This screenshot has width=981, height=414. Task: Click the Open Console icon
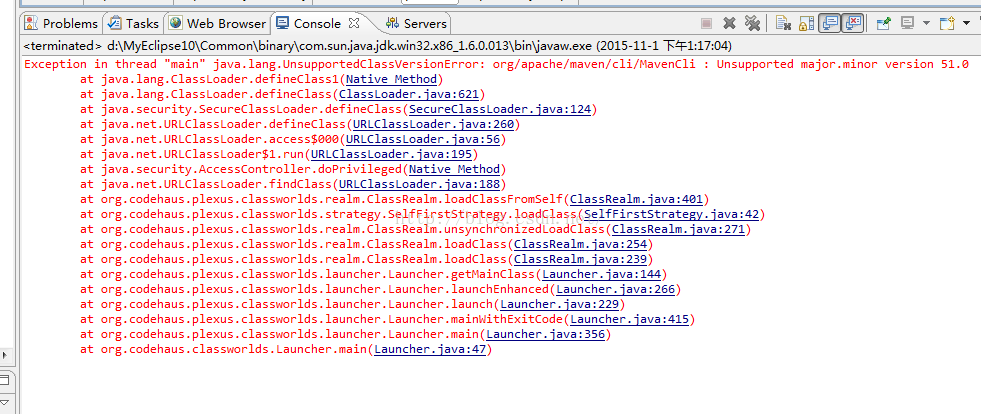click(x=947, y=24)
